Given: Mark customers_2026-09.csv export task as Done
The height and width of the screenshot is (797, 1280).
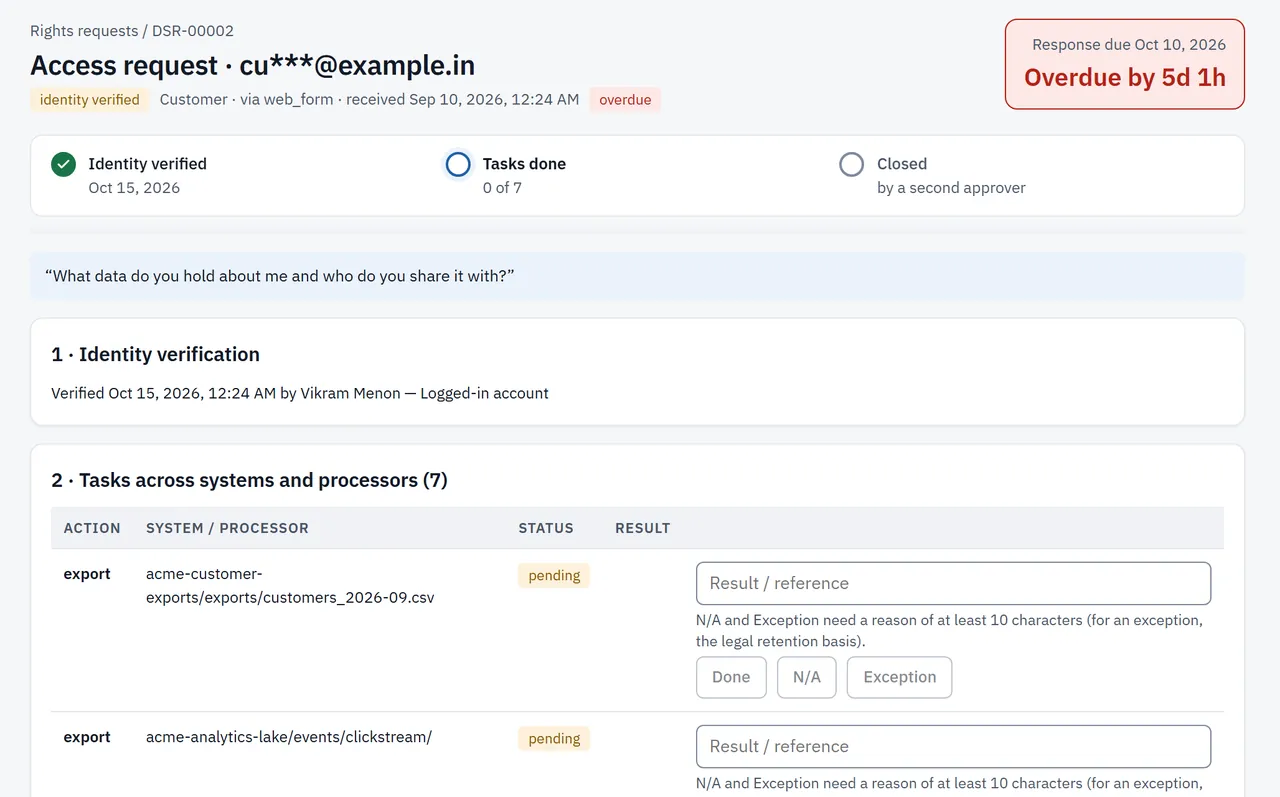Looking at the screenshot, I should pos(731,677).
